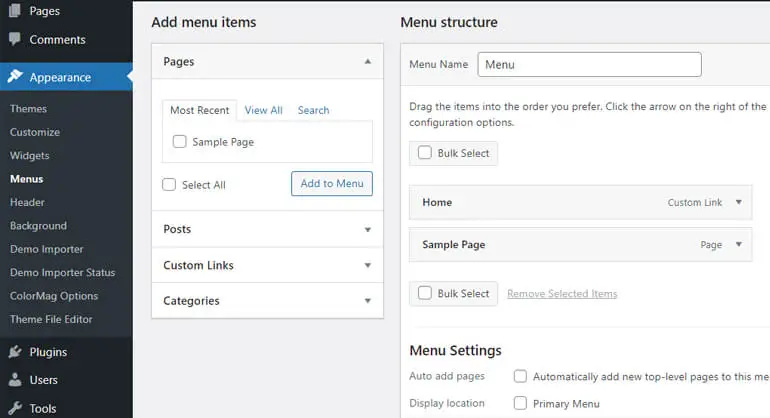Click the Tools wrench icon

pyautogui.click(x=15, y=408)
